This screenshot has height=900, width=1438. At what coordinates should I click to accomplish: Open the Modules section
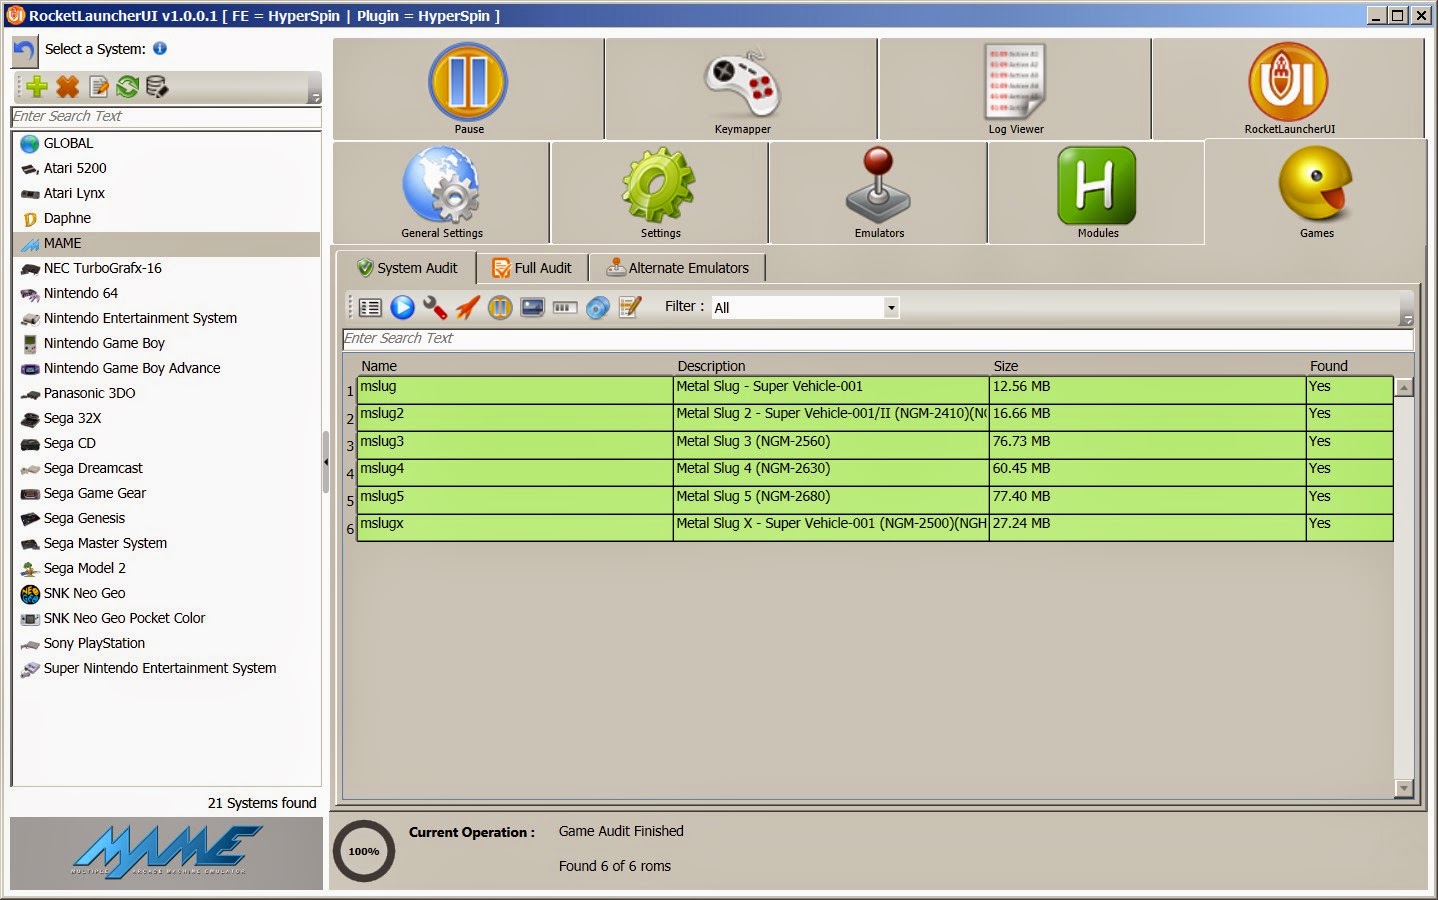click(1097, 193)
